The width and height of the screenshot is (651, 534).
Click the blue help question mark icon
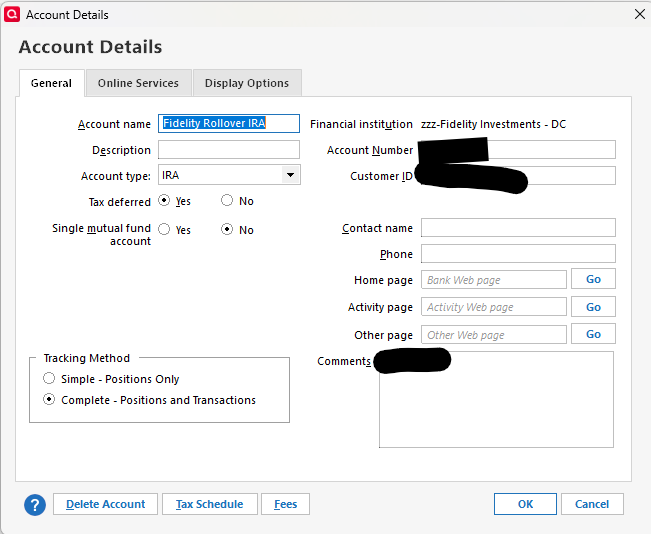pos(35,505)
